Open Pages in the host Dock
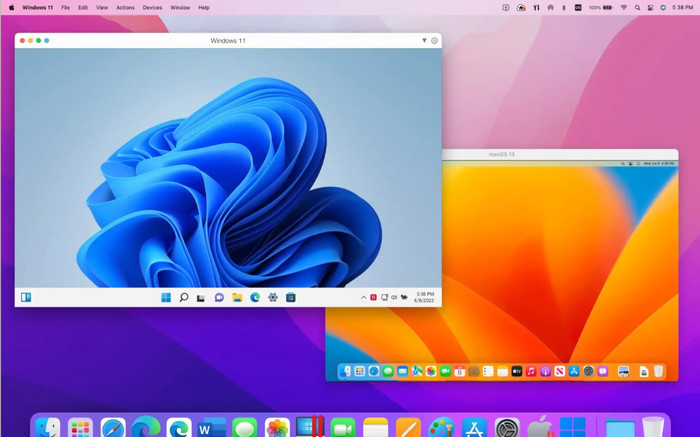This screenshot has width=700, height=437. (x=408, y=428)
